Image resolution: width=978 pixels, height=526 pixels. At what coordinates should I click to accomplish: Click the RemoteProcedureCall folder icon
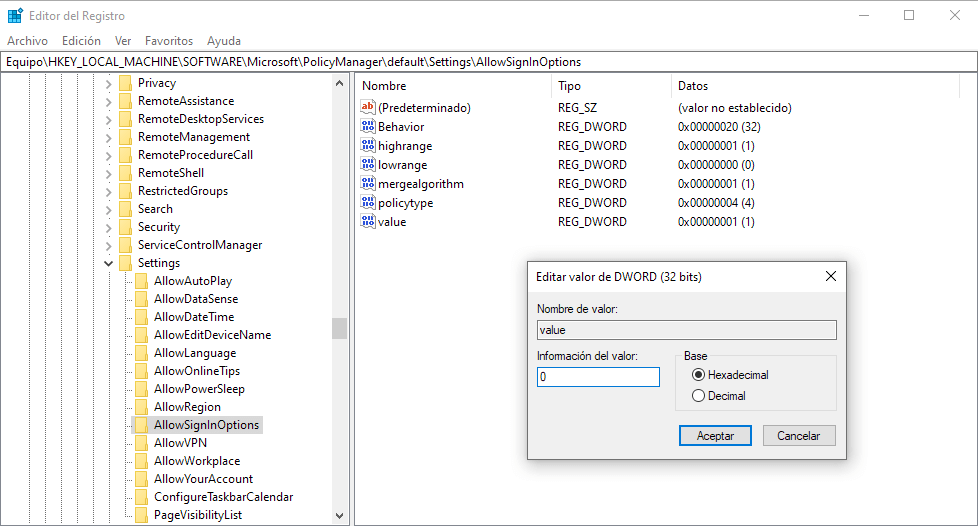coord(125,155)
